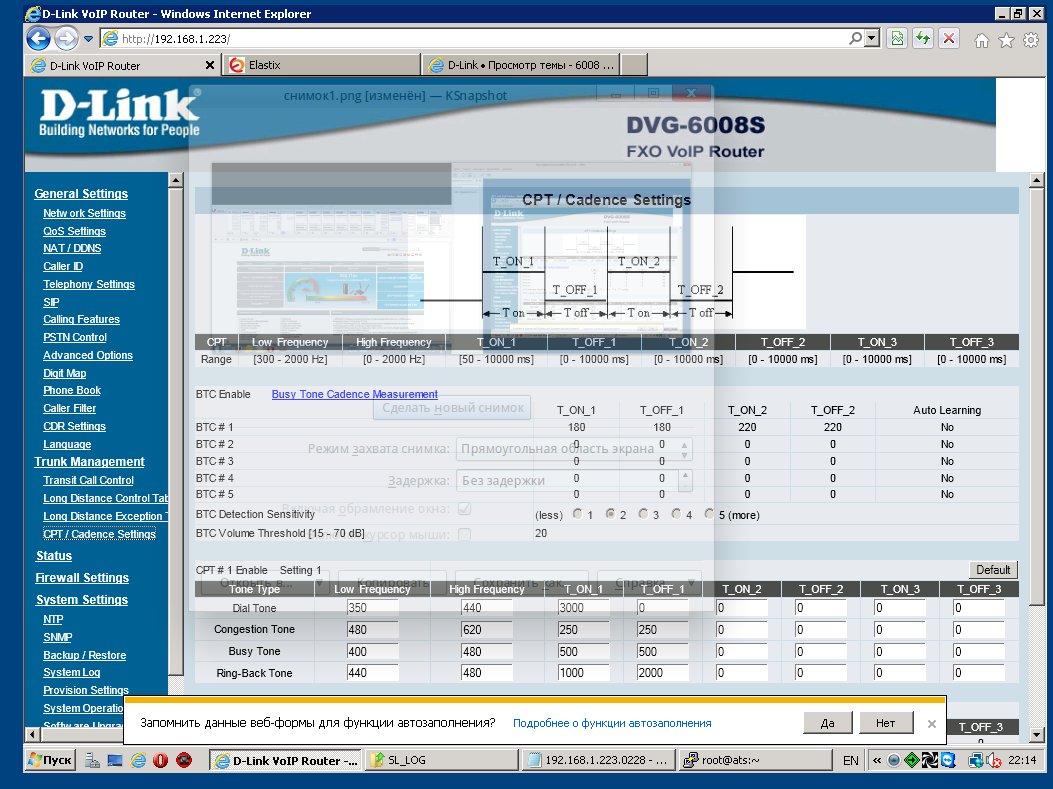Viewport: 1053px width, 789px height.
Task: Stop loading with the red X icon
Action: point(948,38)
